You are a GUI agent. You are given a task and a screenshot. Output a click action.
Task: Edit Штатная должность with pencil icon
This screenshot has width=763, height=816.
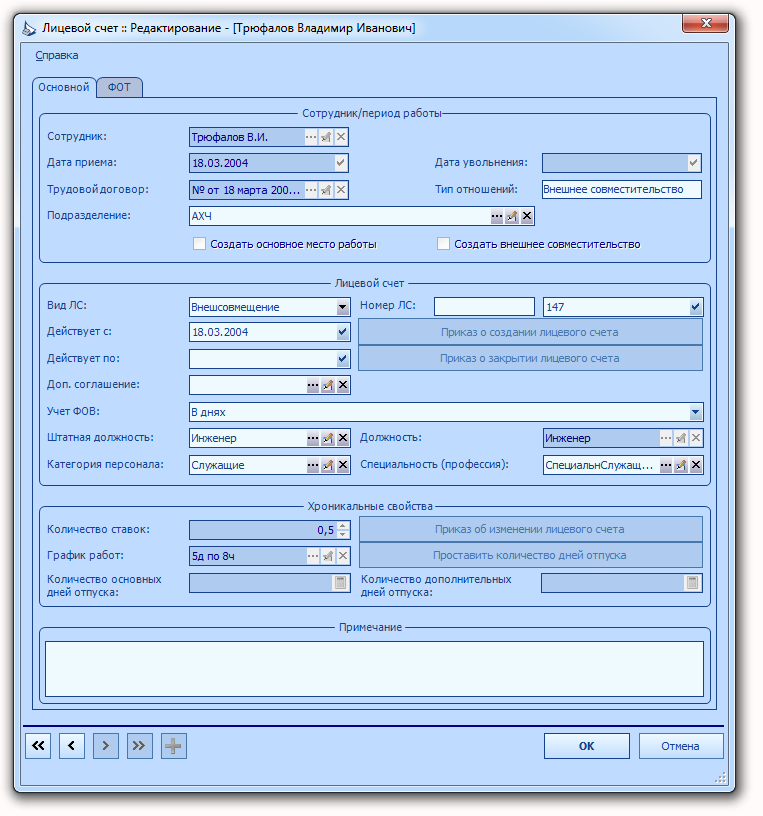click(327, 438)
